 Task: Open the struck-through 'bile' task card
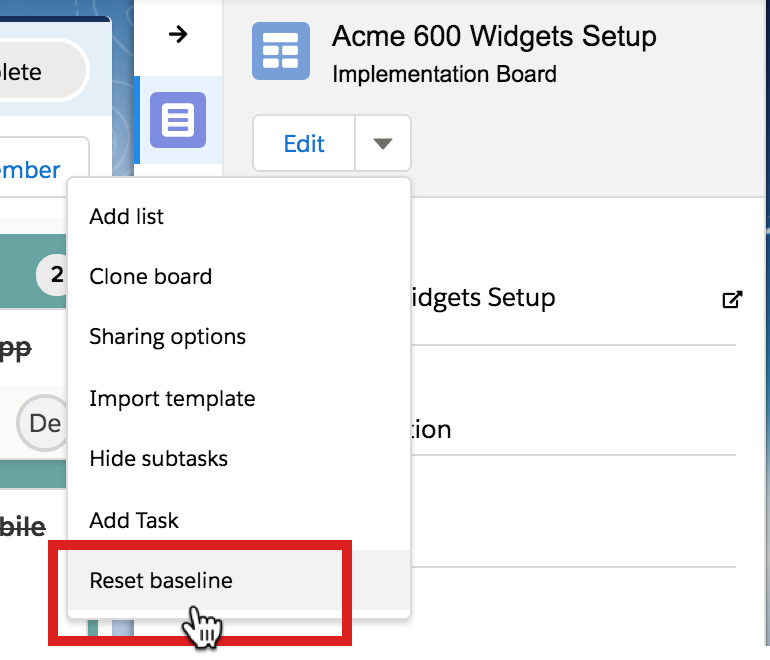[23, 527]
